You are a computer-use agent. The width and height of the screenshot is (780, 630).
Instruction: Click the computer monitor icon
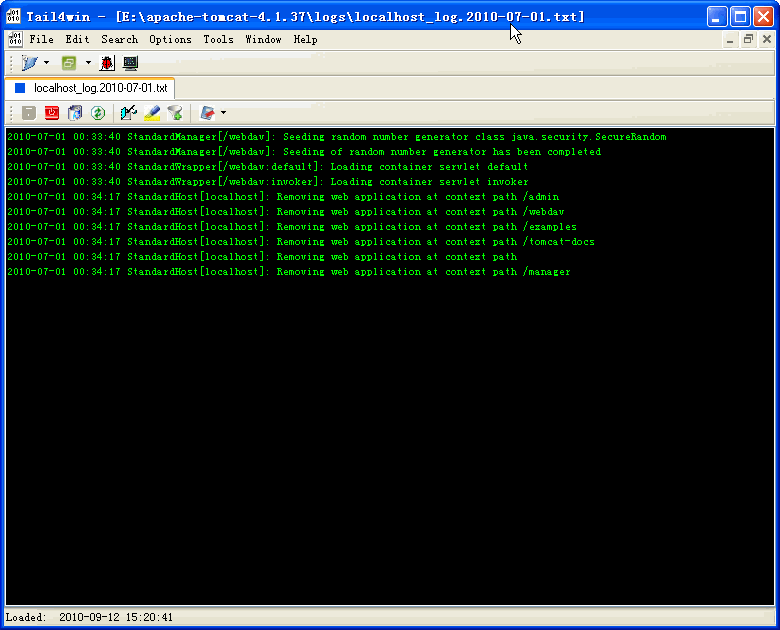130,63
